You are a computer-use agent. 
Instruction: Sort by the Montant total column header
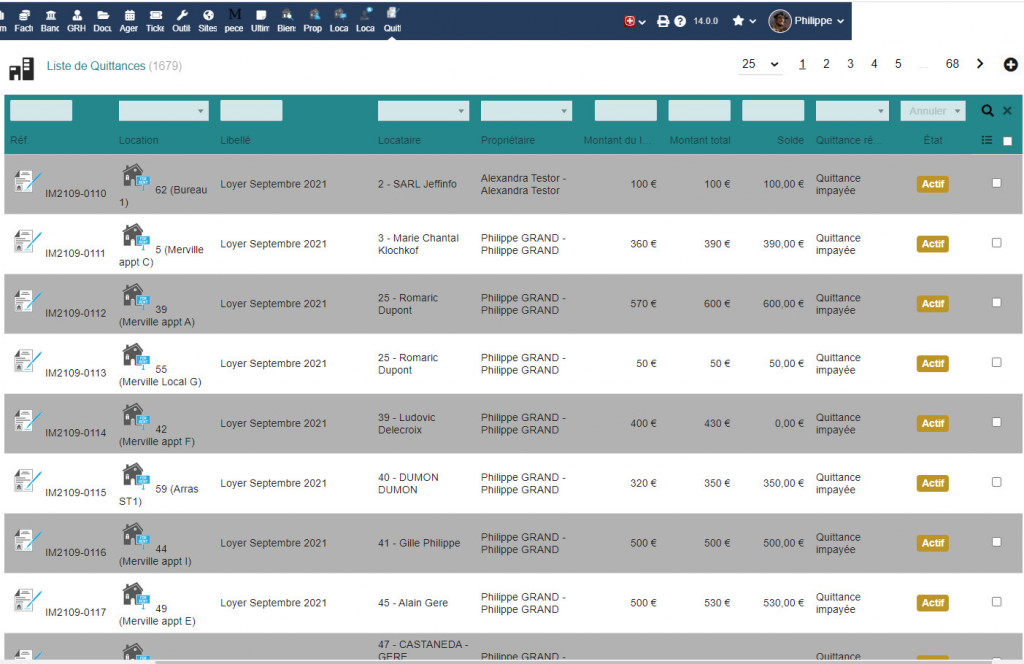point(700,141)
